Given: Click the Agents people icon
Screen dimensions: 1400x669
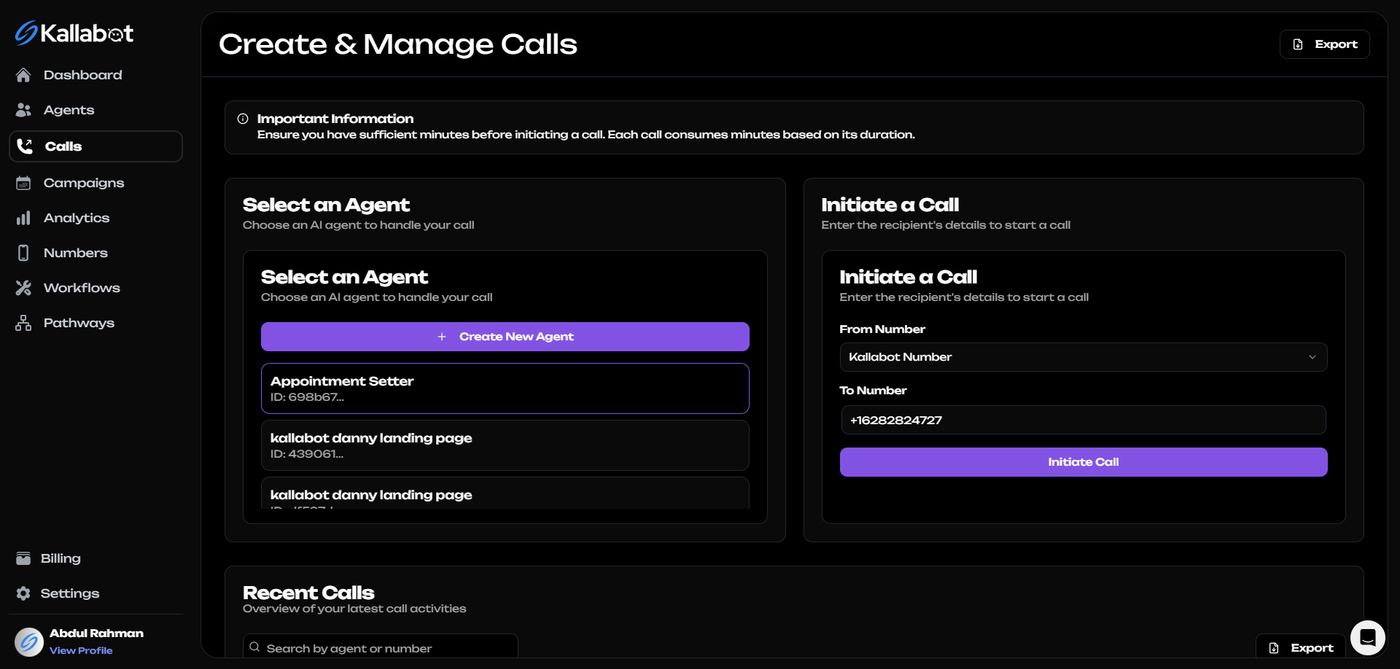Looking at the screenshot, I should coord(23,110).
